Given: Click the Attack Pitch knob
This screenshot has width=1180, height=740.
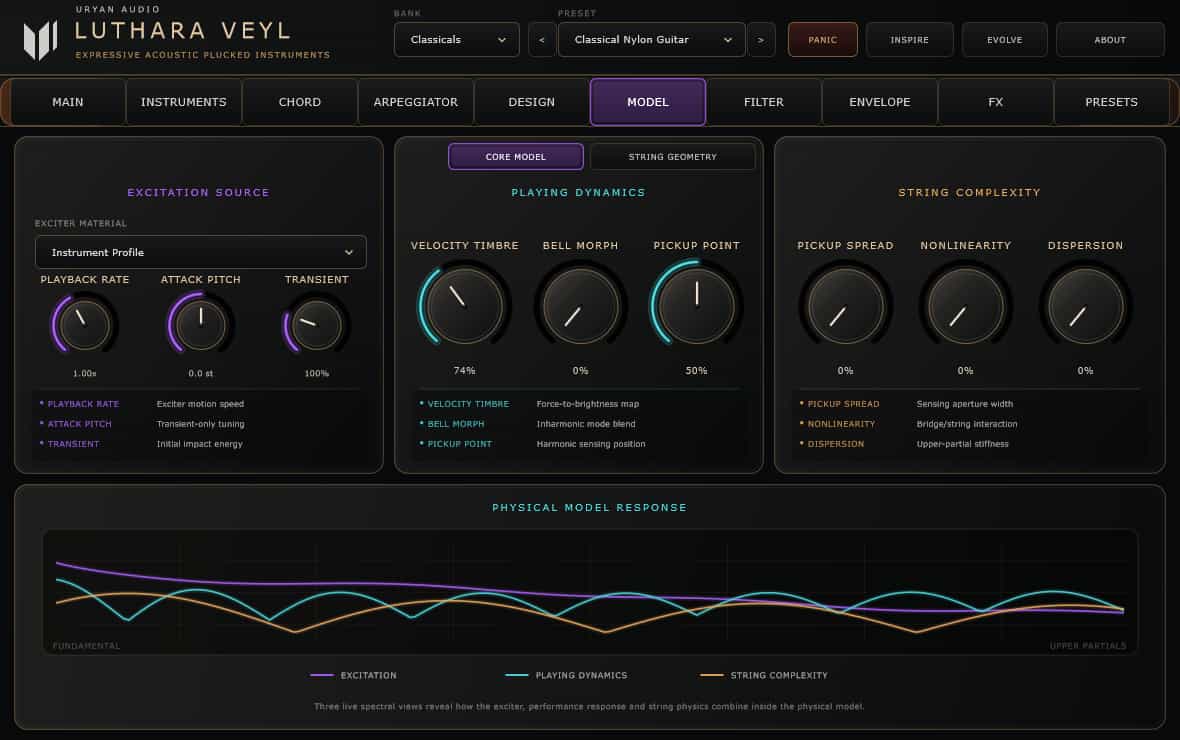Looking at the screenshot, I should (x=201, y=325).
